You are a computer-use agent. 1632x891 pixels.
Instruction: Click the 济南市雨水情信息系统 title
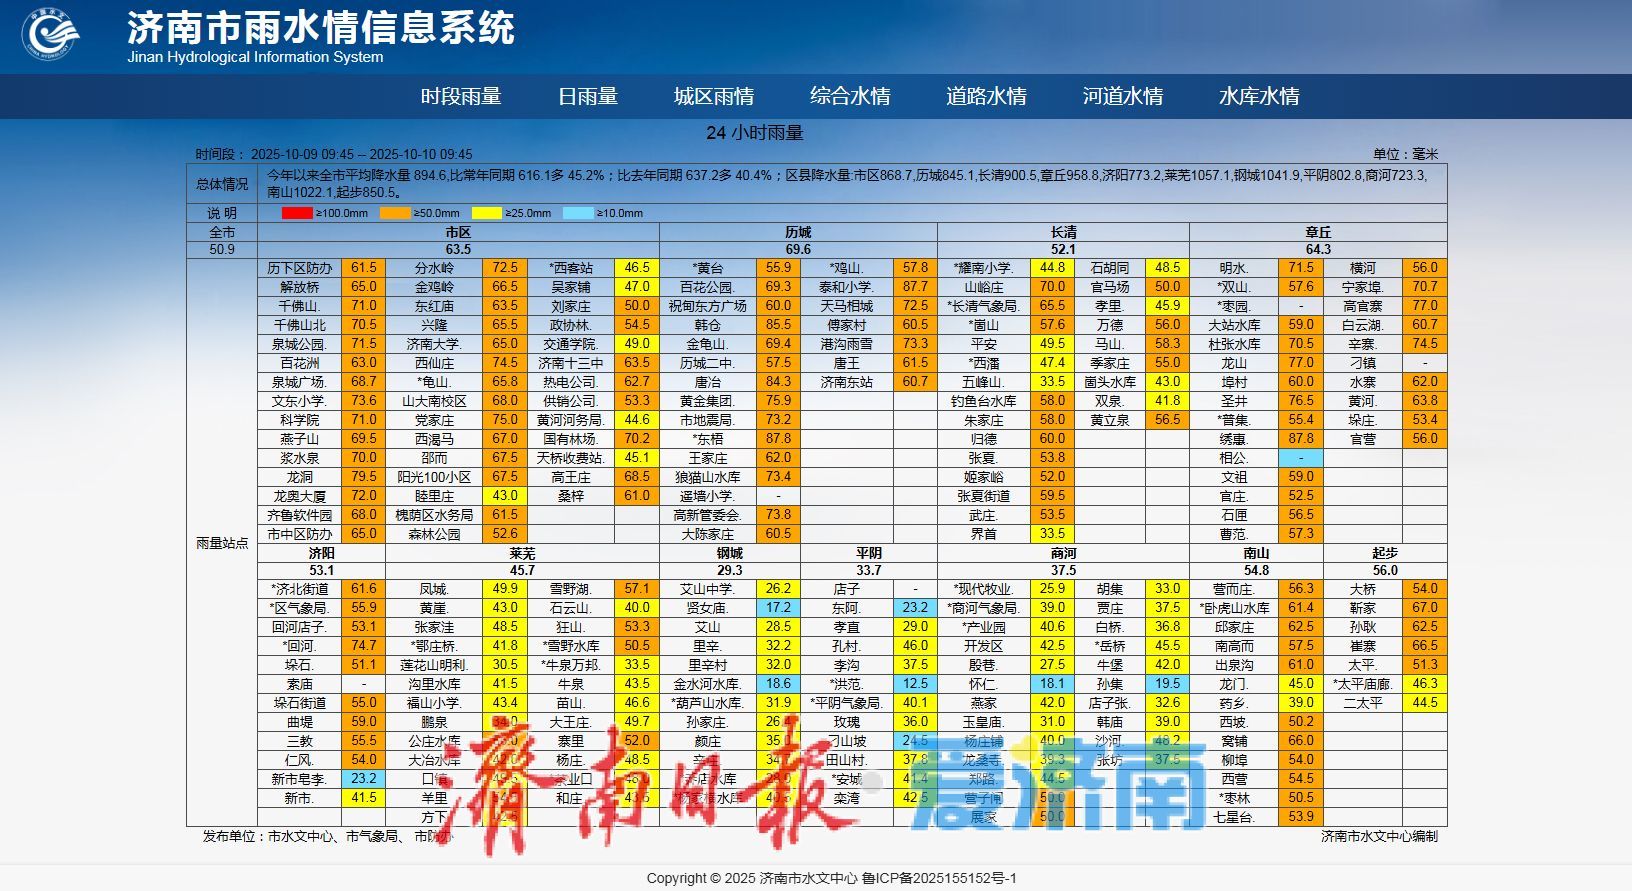(x=321, y=27)
